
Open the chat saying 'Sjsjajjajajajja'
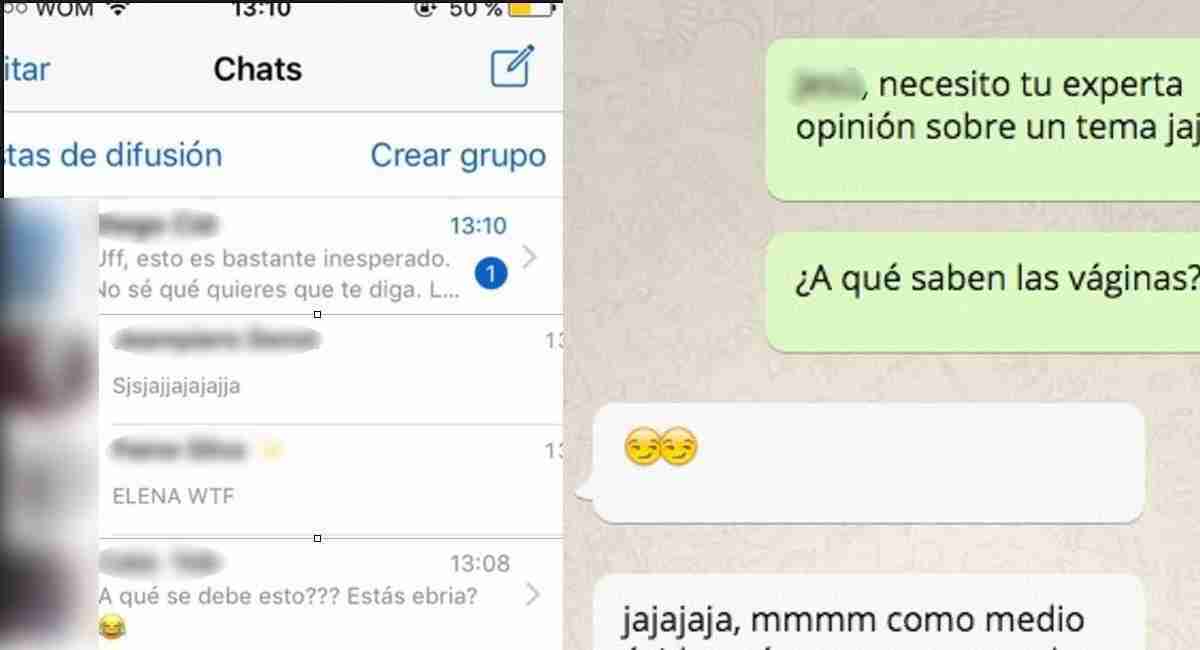pos(330,368)
